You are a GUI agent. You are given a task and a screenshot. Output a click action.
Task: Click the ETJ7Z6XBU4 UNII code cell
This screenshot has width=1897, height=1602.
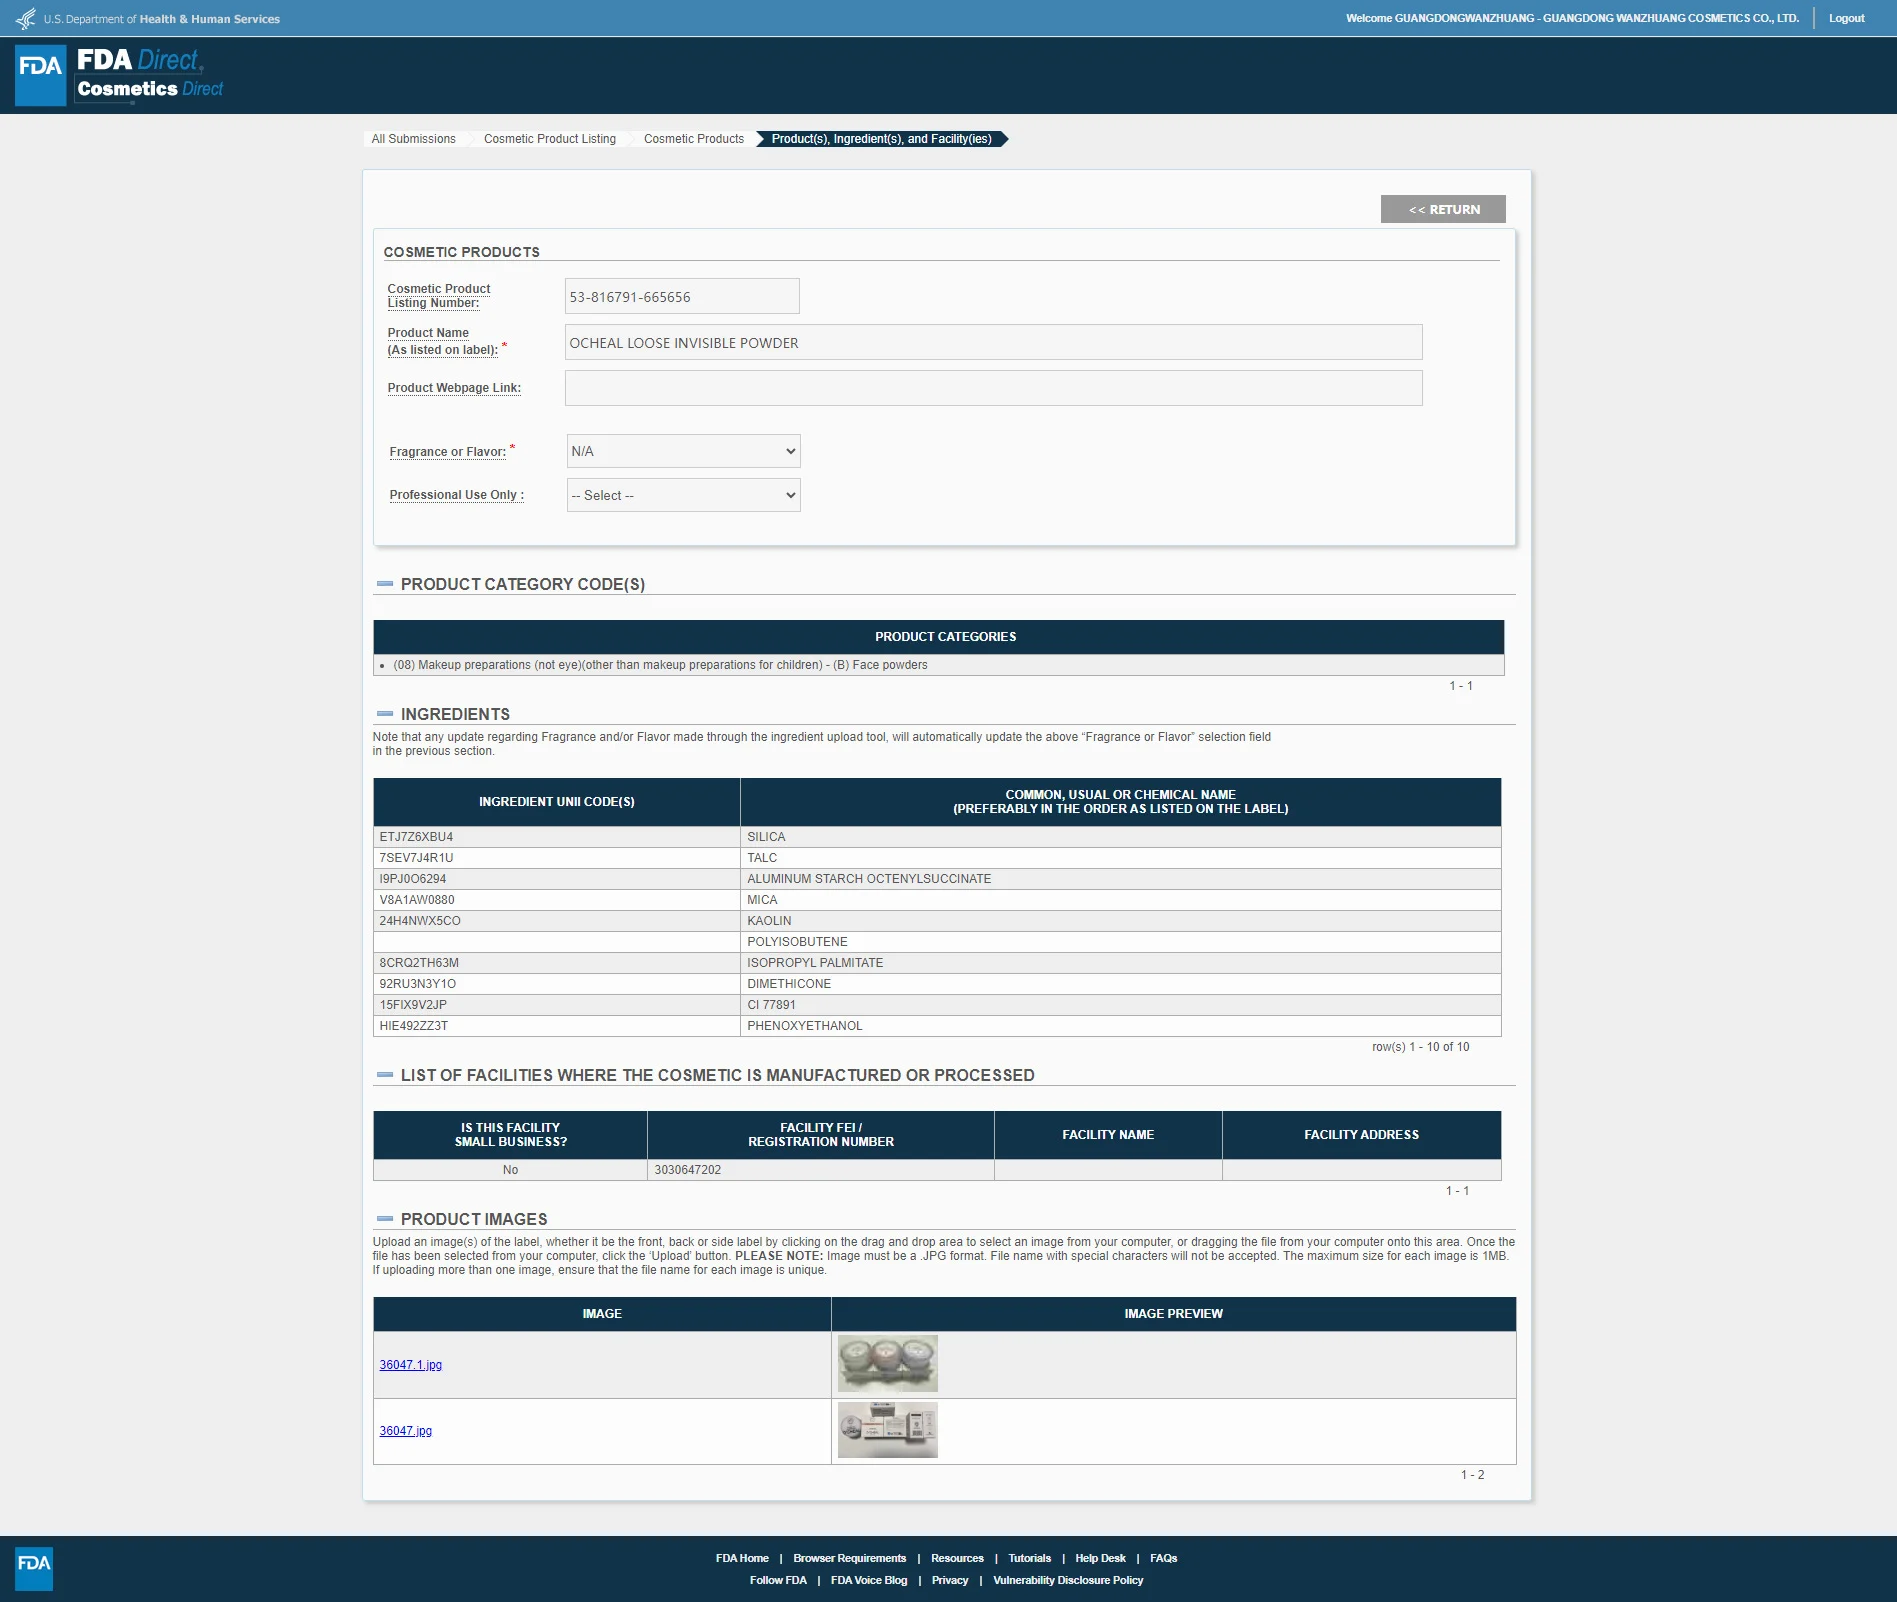tap(556, 837)
